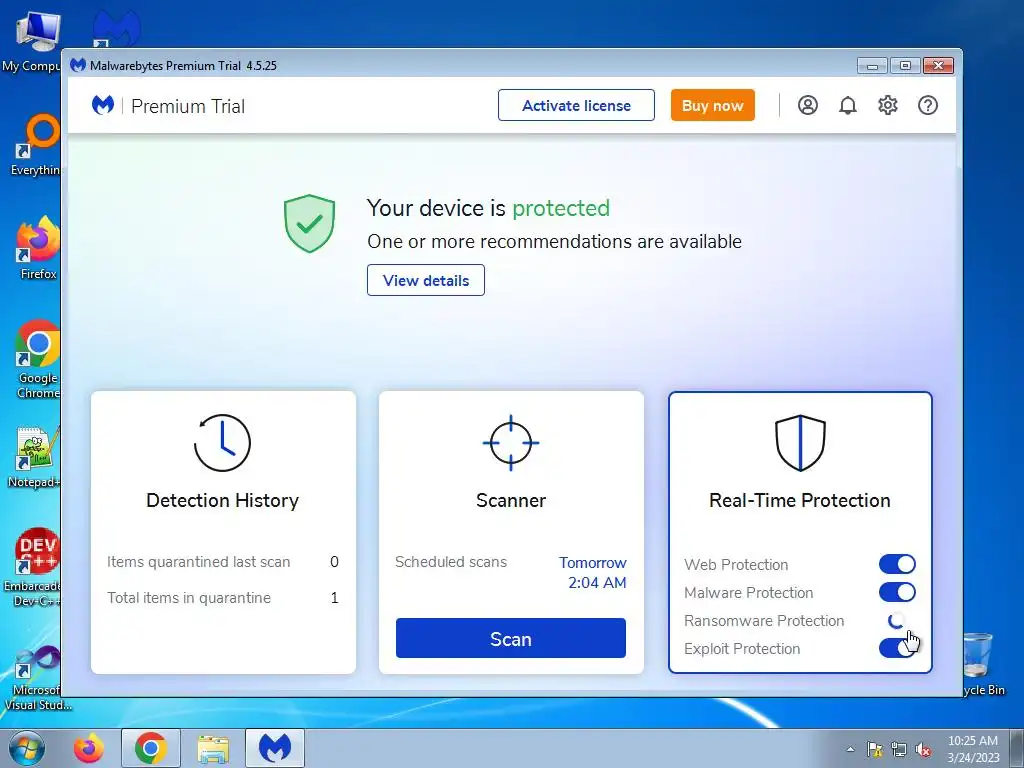Open scheduled scan Tomorrow 2:04 AM link

click(x=593, y=572)
